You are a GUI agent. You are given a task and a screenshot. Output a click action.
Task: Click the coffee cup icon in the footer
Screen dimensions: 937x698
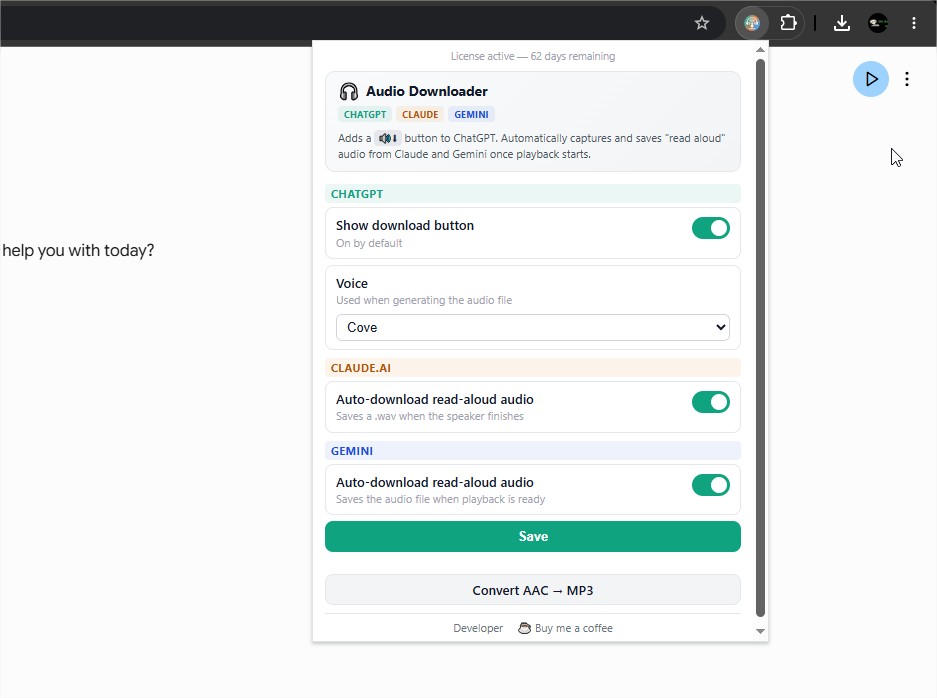[524, 628]
